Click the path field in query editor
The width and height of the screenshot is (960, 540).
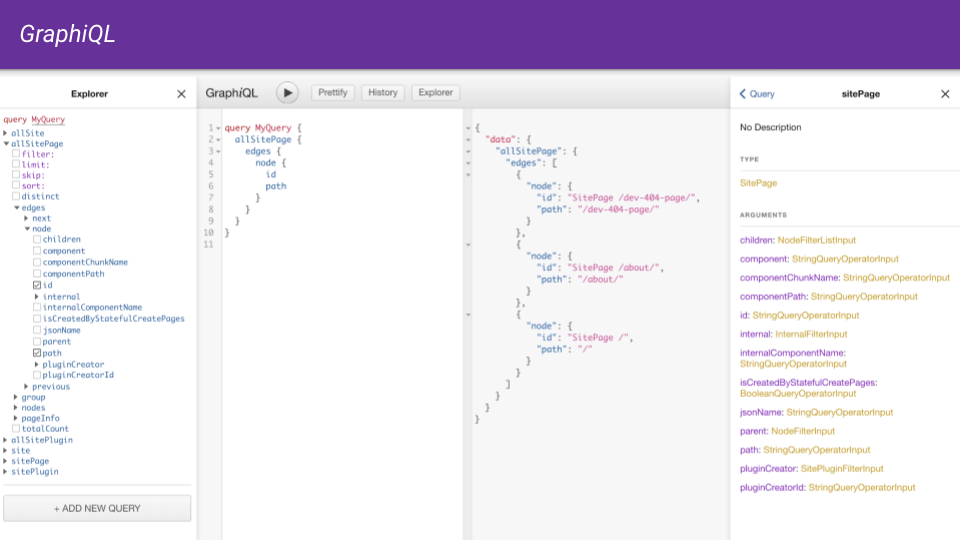coord(276,186)
